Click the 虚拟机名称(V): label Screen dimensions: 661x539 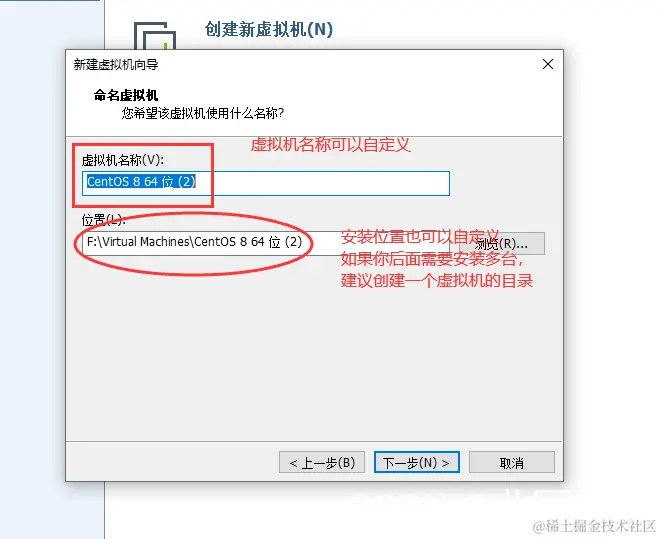pyautogui.click(x=123, y=160)
